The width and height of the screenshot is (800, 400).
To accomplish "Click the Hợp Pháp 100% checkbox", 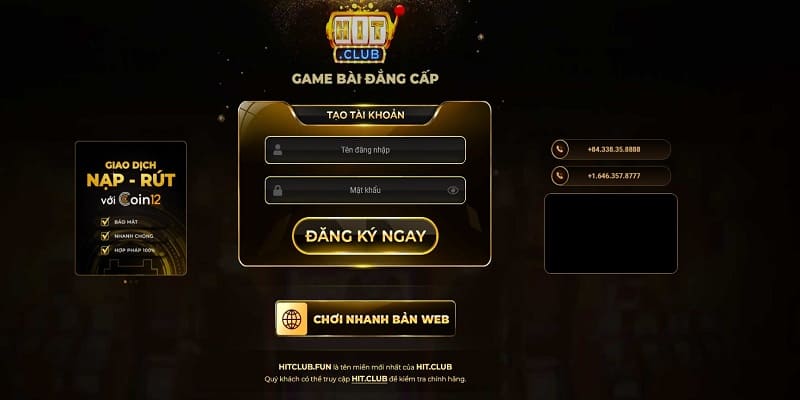I will [105, 250].
